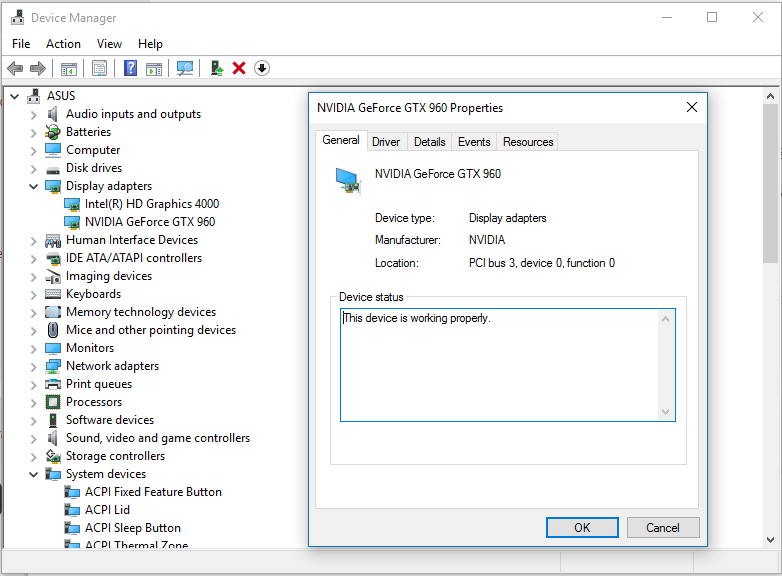Maximize the Device Manager window
This screenshot has width=782, height=576.
point(712,17)
